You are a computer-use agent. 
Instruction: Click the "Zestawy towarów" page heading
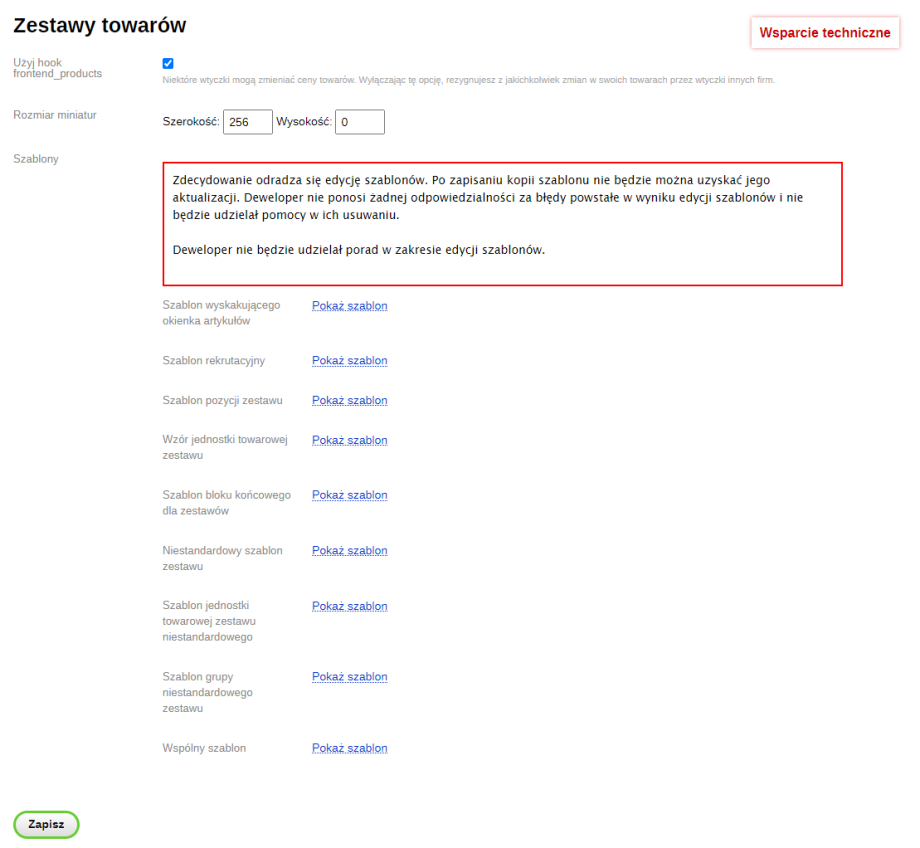[x=100, y=25]
